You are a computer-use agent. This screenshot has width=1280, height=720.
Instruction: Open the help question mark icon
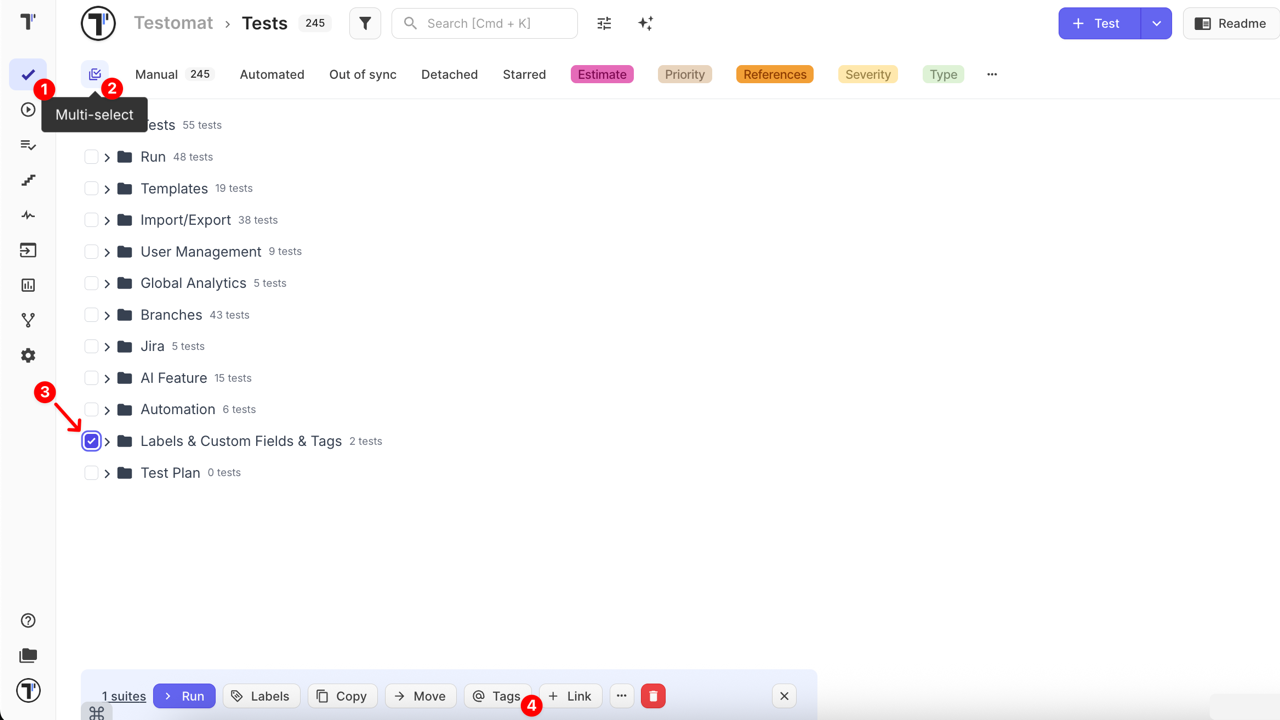[x=28, y=621]
